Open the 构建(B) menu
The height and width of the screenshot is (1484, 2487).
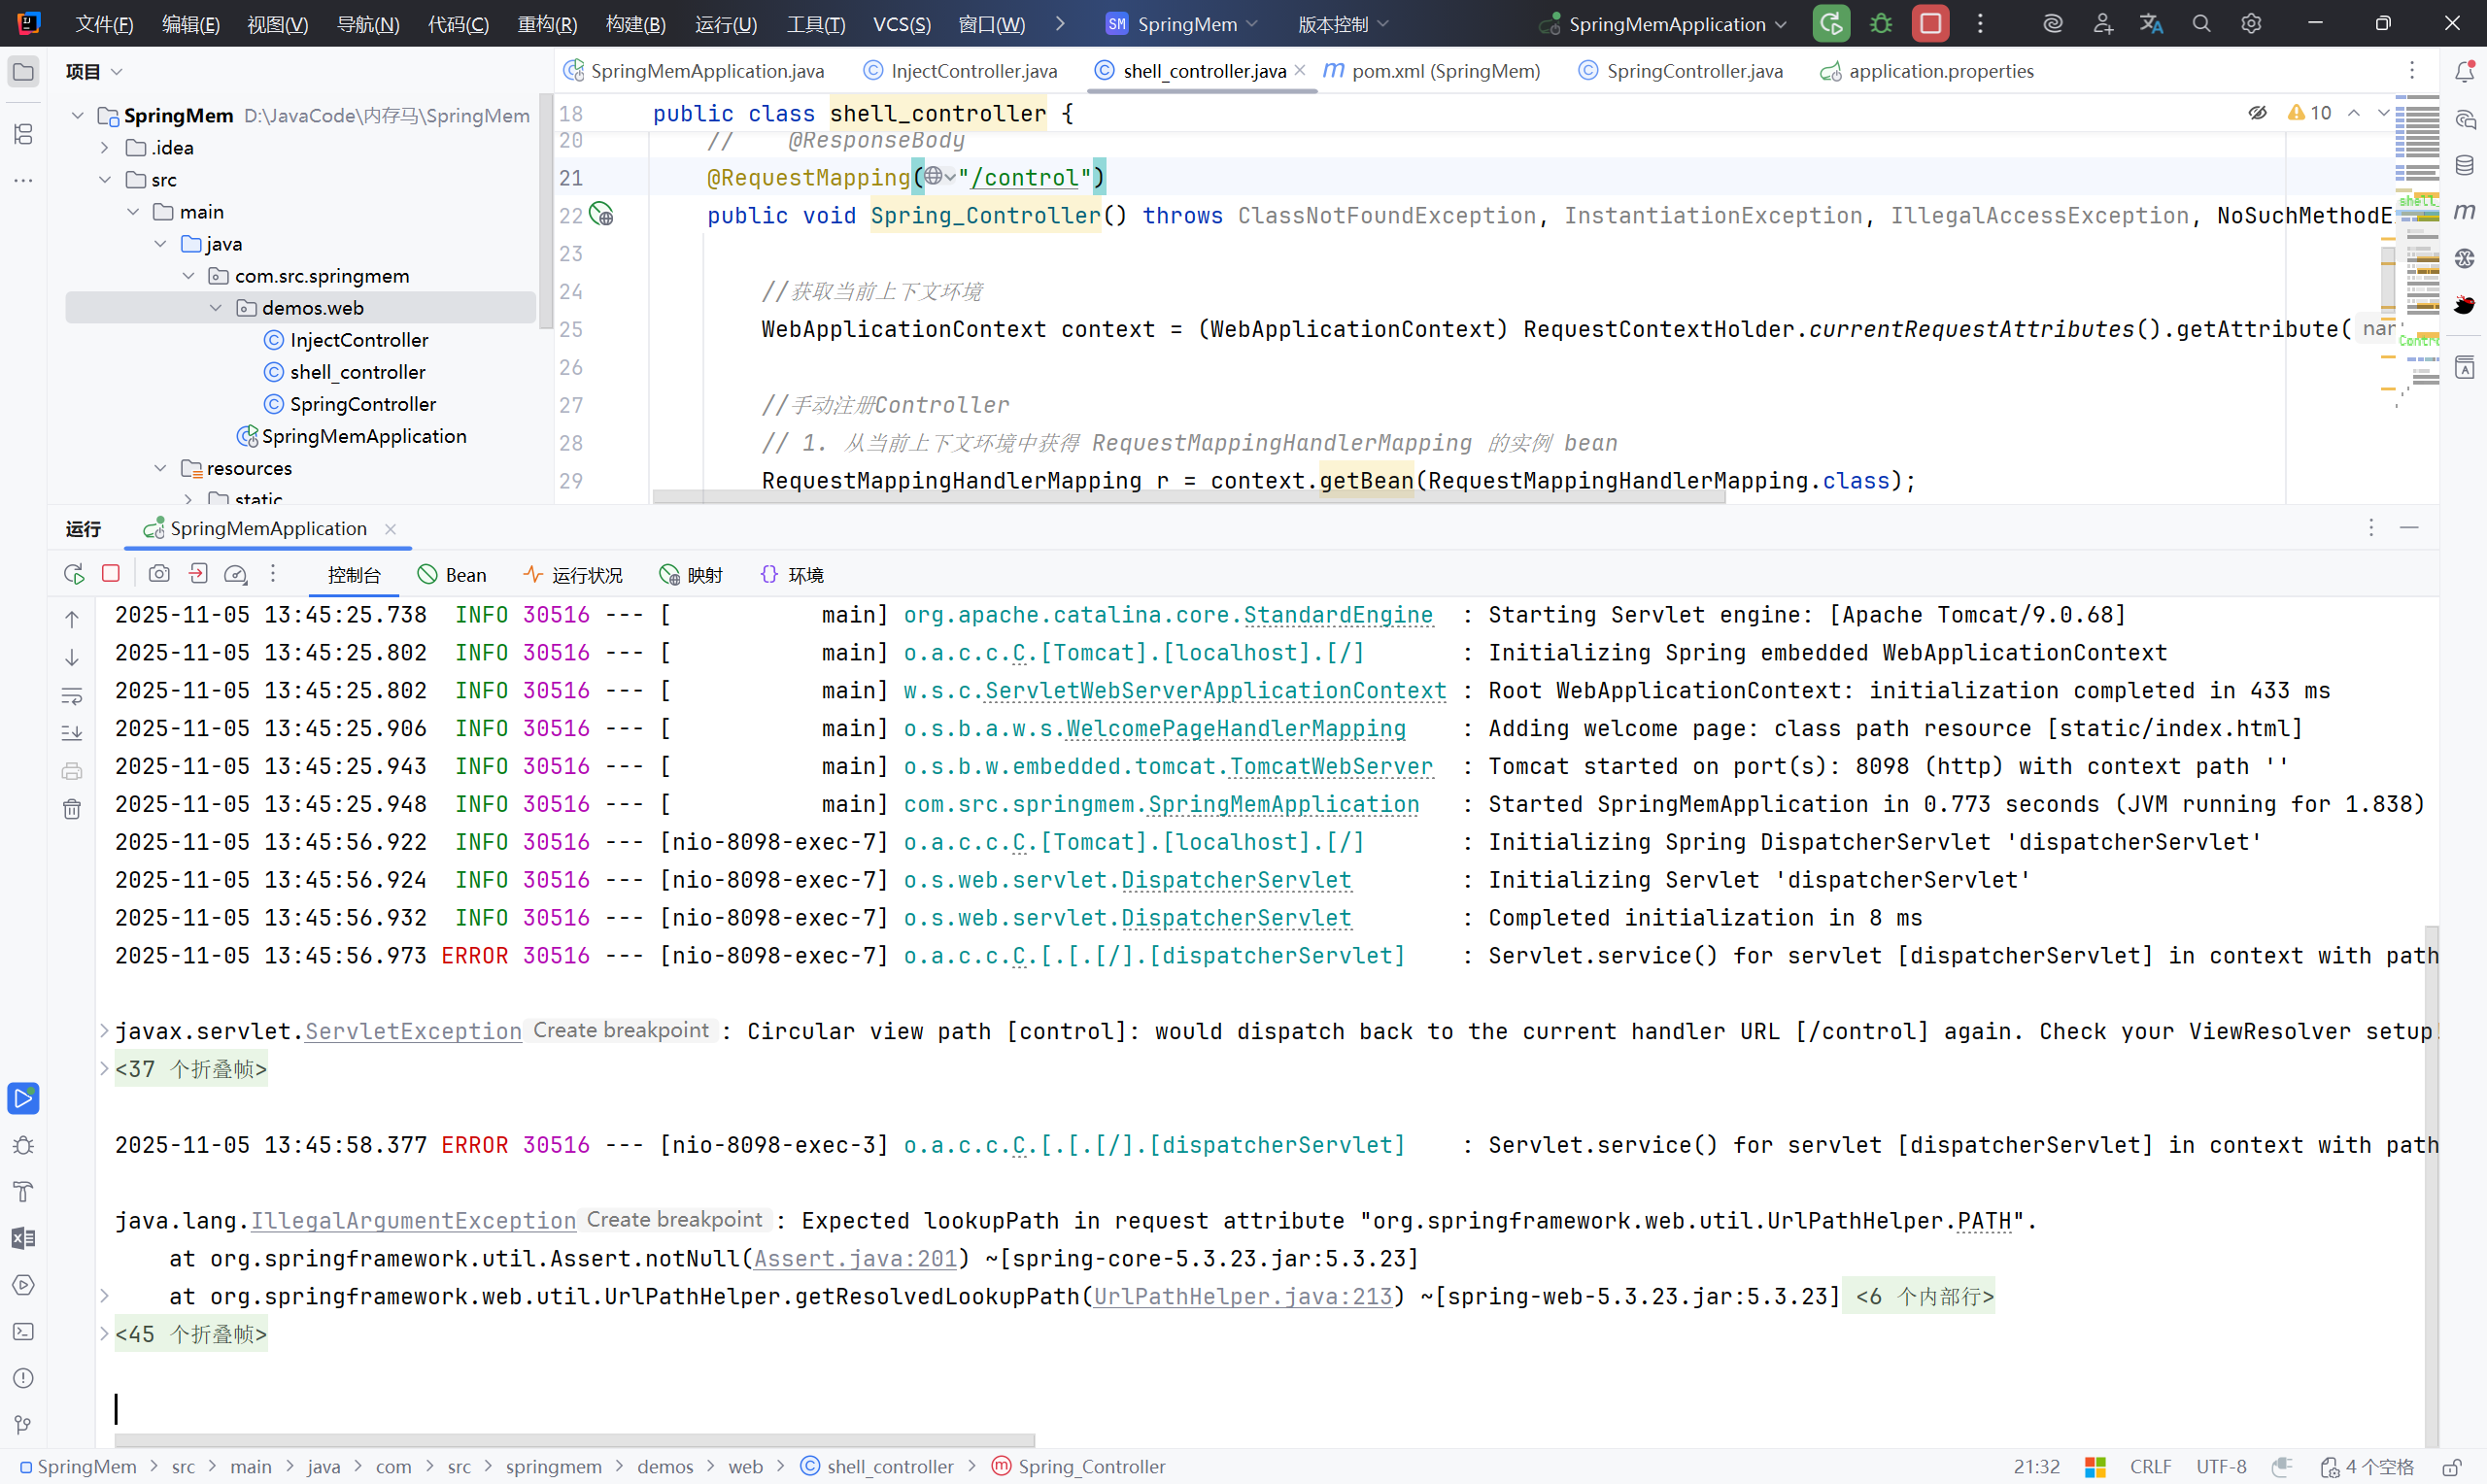pyautogui.click(x=635, y=24)
